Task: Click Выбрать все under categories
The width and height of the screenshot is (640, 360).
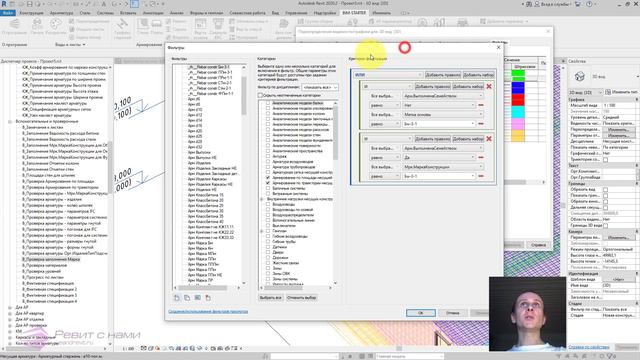Action: coord(270,298)
